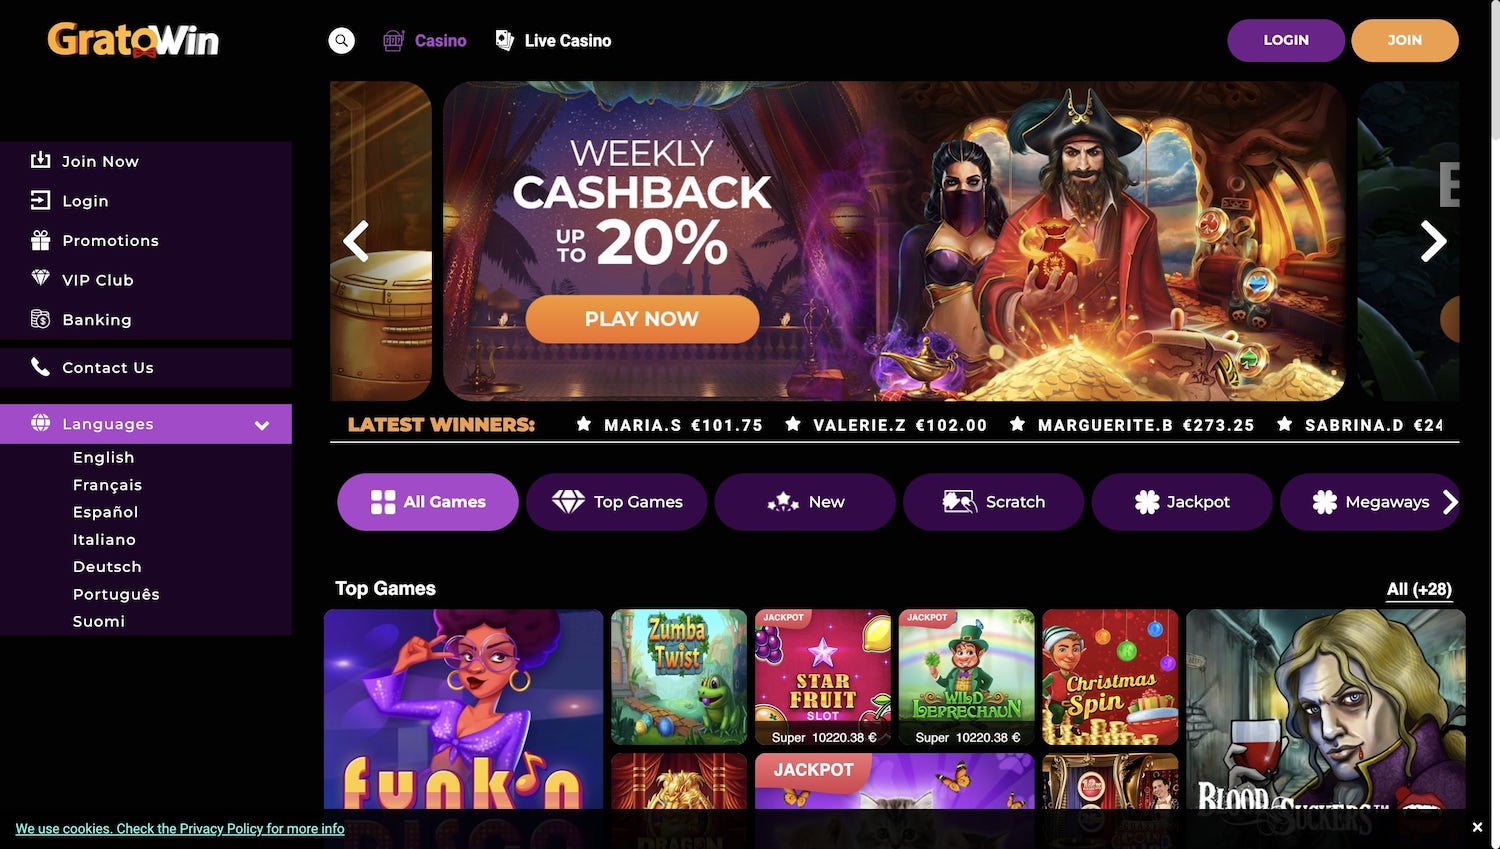1500x849 pixels.
Task: Click the Join Now sidebar icon
Action: tap(40, 160)
